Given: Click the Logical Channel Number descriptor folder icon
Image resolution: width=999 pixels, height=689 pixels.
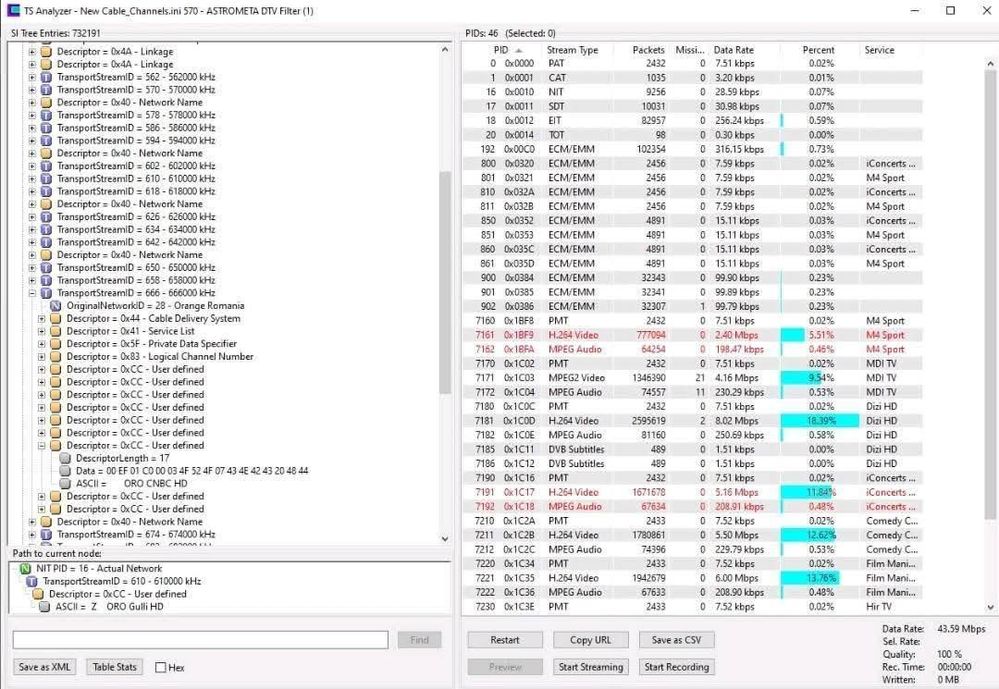Looking at the screenshot, I should tap(56, 357).
